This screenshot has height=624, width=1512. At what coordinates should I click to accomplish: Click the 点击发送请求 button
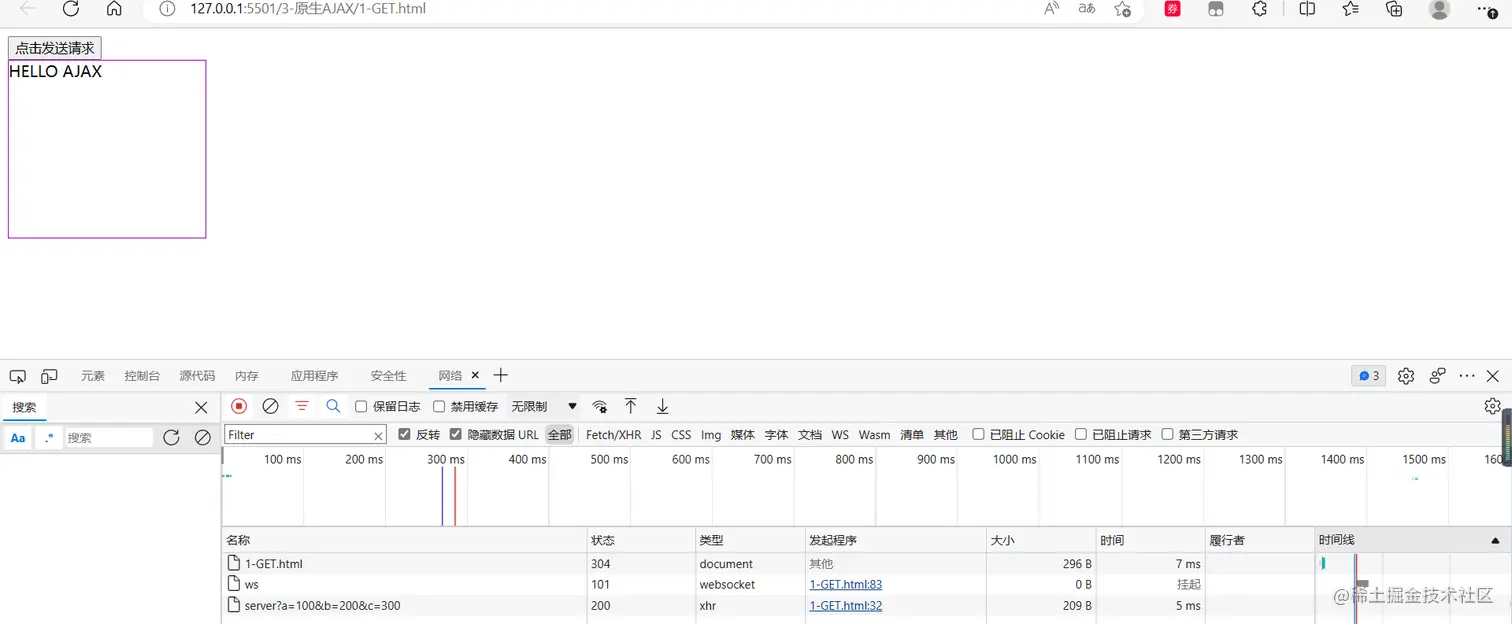pyautogui.click(x=55, y=48)
